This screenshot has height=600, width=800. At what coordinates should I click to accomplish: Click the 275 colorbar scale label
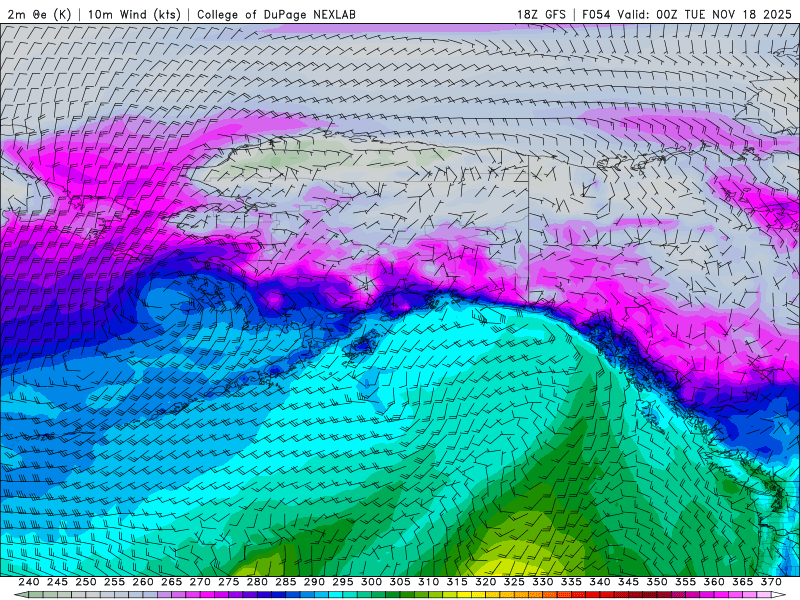pos(229,582)
